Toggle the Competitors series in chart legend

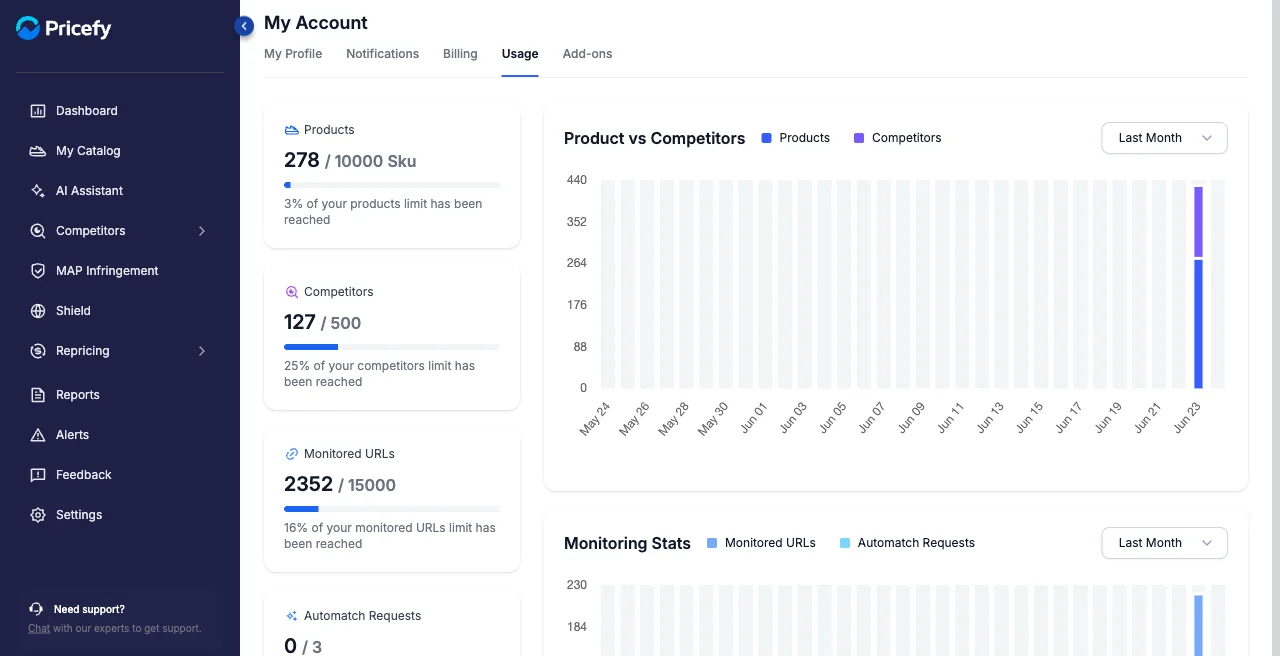(897, 138)
